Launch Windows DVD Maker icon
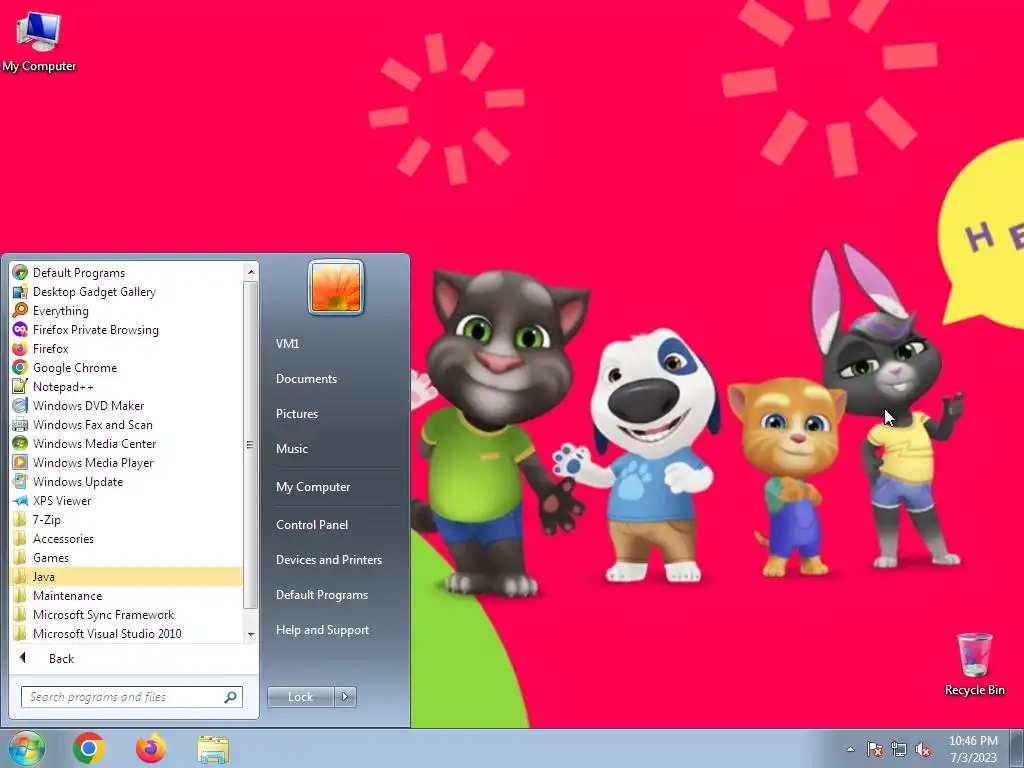 point(20,405)
